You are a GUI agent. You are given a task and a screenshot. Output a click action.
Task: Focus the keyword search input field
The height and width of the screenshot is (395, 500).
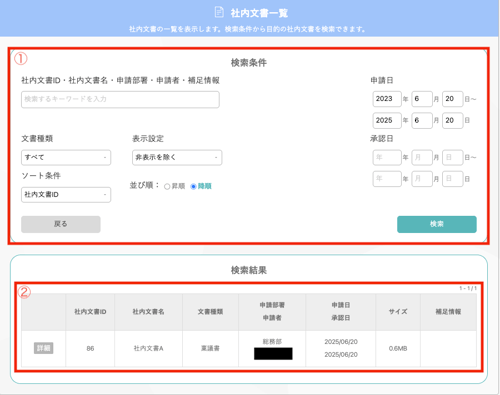(120, 99)
